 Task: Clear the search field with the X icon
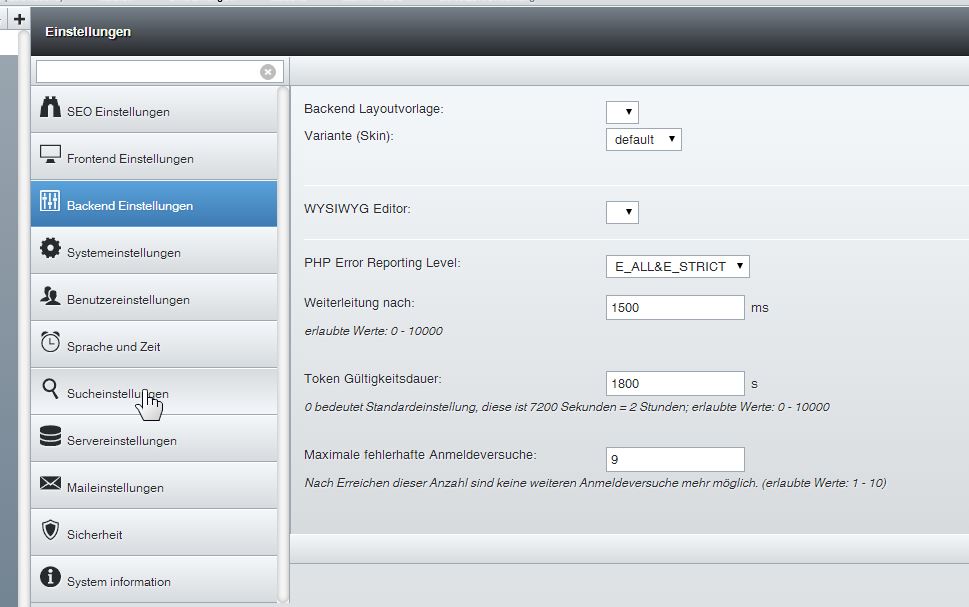268,72
